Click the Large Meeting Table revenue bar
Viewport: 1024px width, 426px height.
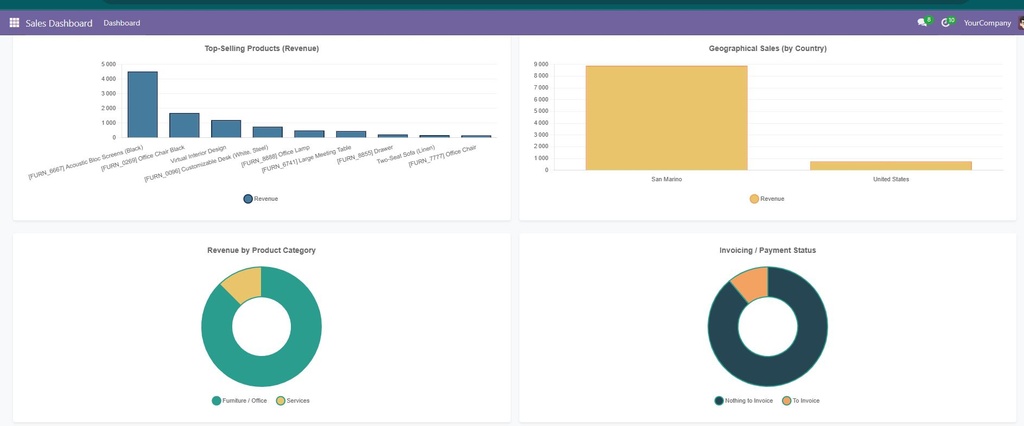351,134
